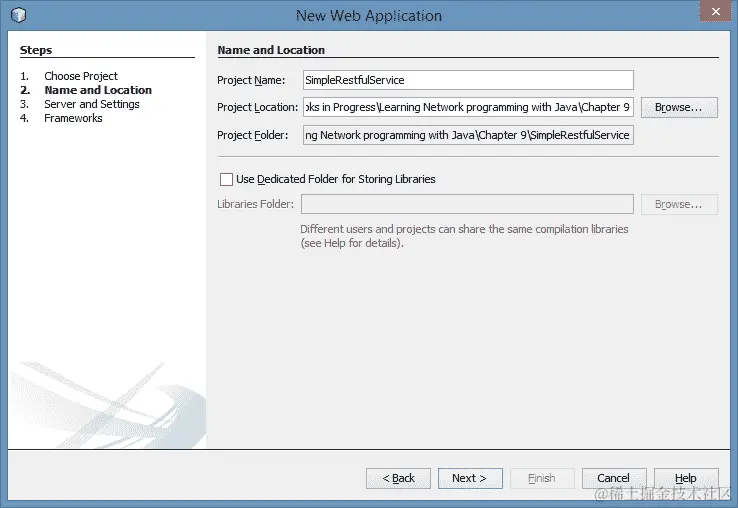The width and height of the screenshot is (738, 508).
Task: Click the Project Name label
Action: pos(251,81)
